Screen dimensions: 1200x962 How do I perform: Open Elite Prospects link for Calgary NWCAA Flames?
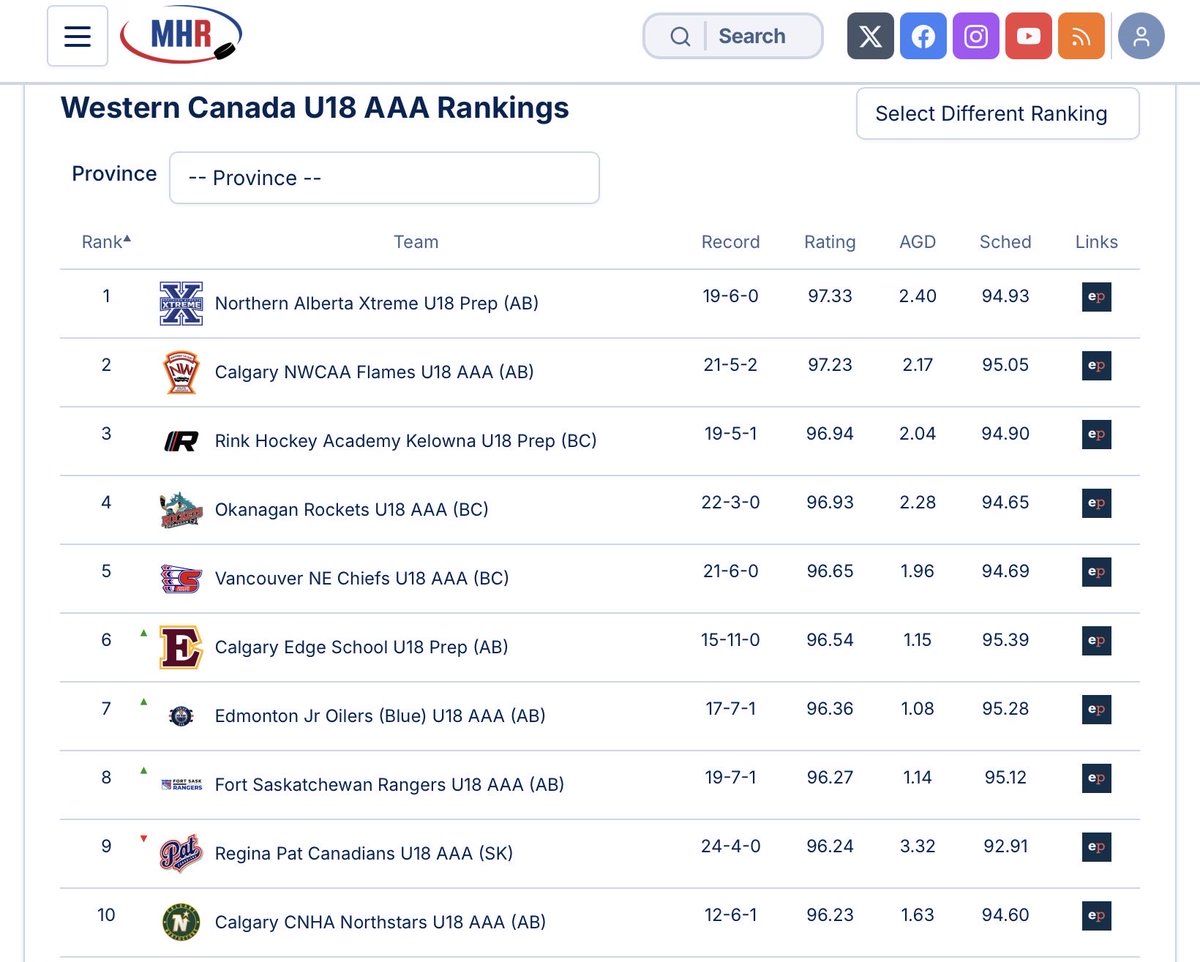[x=1096, y=365]
